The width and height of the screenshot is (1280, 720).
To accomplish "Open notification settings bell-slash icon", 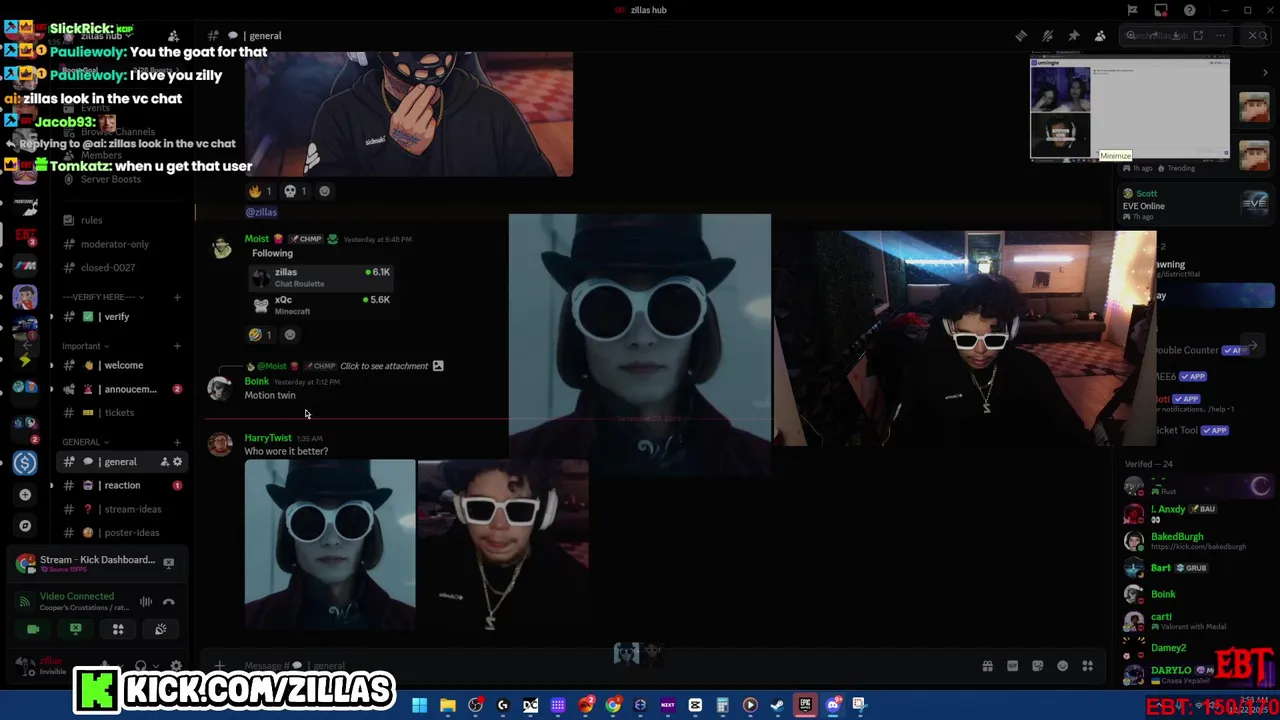I will 1047,36.
